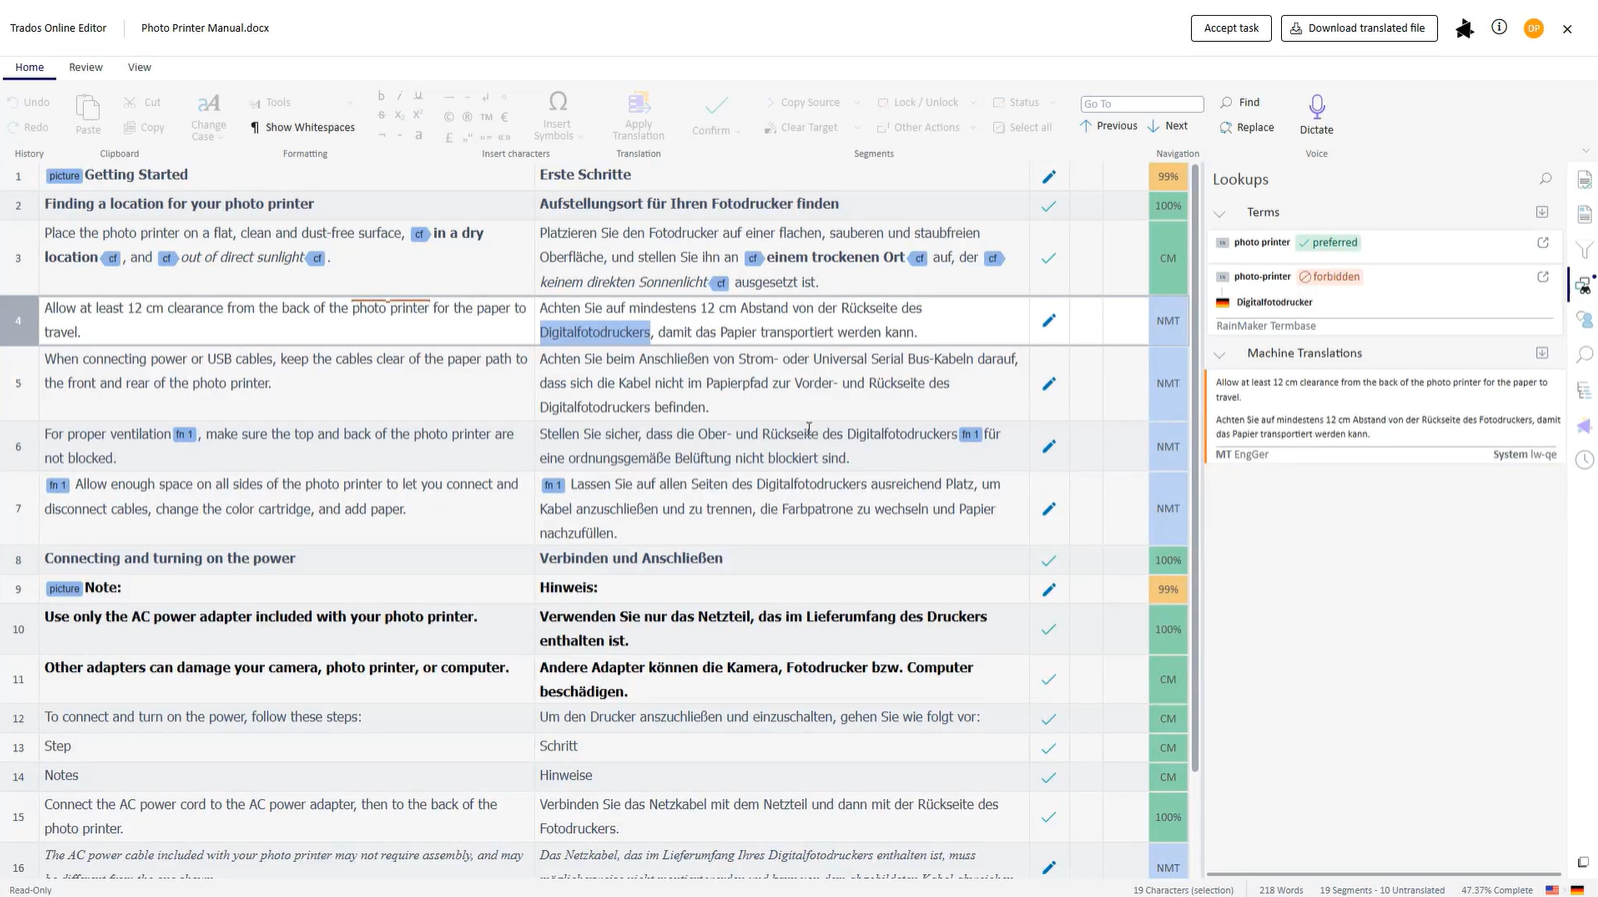Image resolution: width=1598 pixels, height=897 pixels.
Task: Open the Change Case dropdown
Action: tap(209, 116)
